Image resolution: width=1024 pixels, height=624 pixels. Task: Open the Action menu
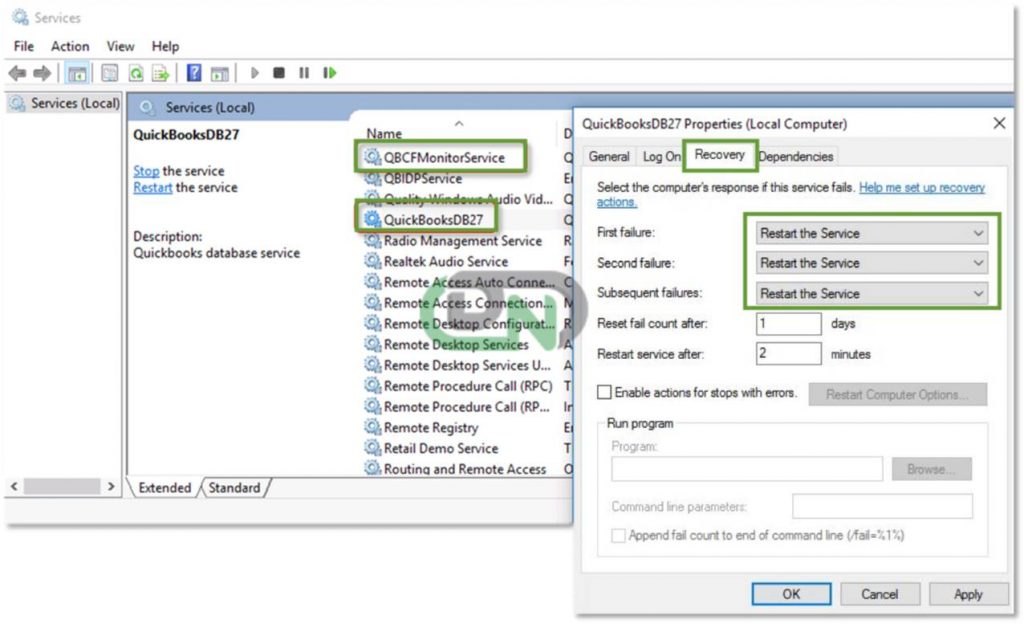click(70, 46)
